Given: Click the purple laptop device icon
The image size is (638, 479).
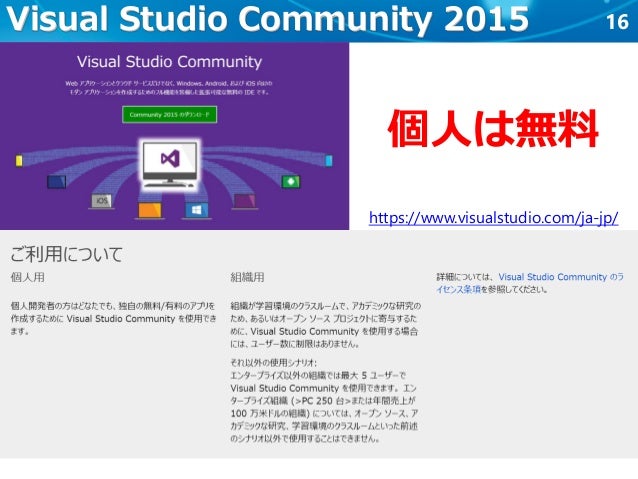Looking at the screenshot, I should tap(245, 201).
